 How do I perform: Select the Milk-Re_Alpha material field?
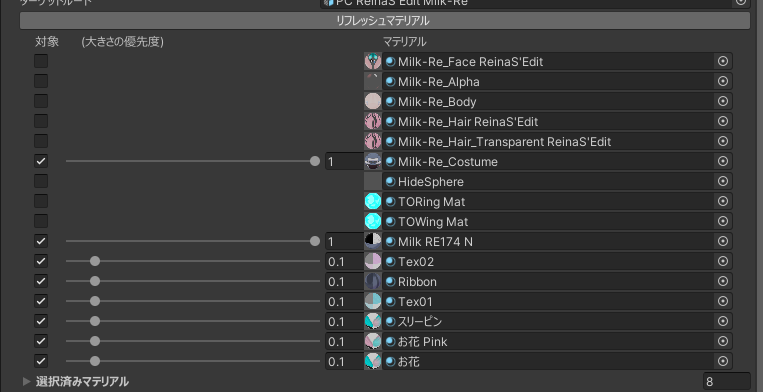coord(557,82)
